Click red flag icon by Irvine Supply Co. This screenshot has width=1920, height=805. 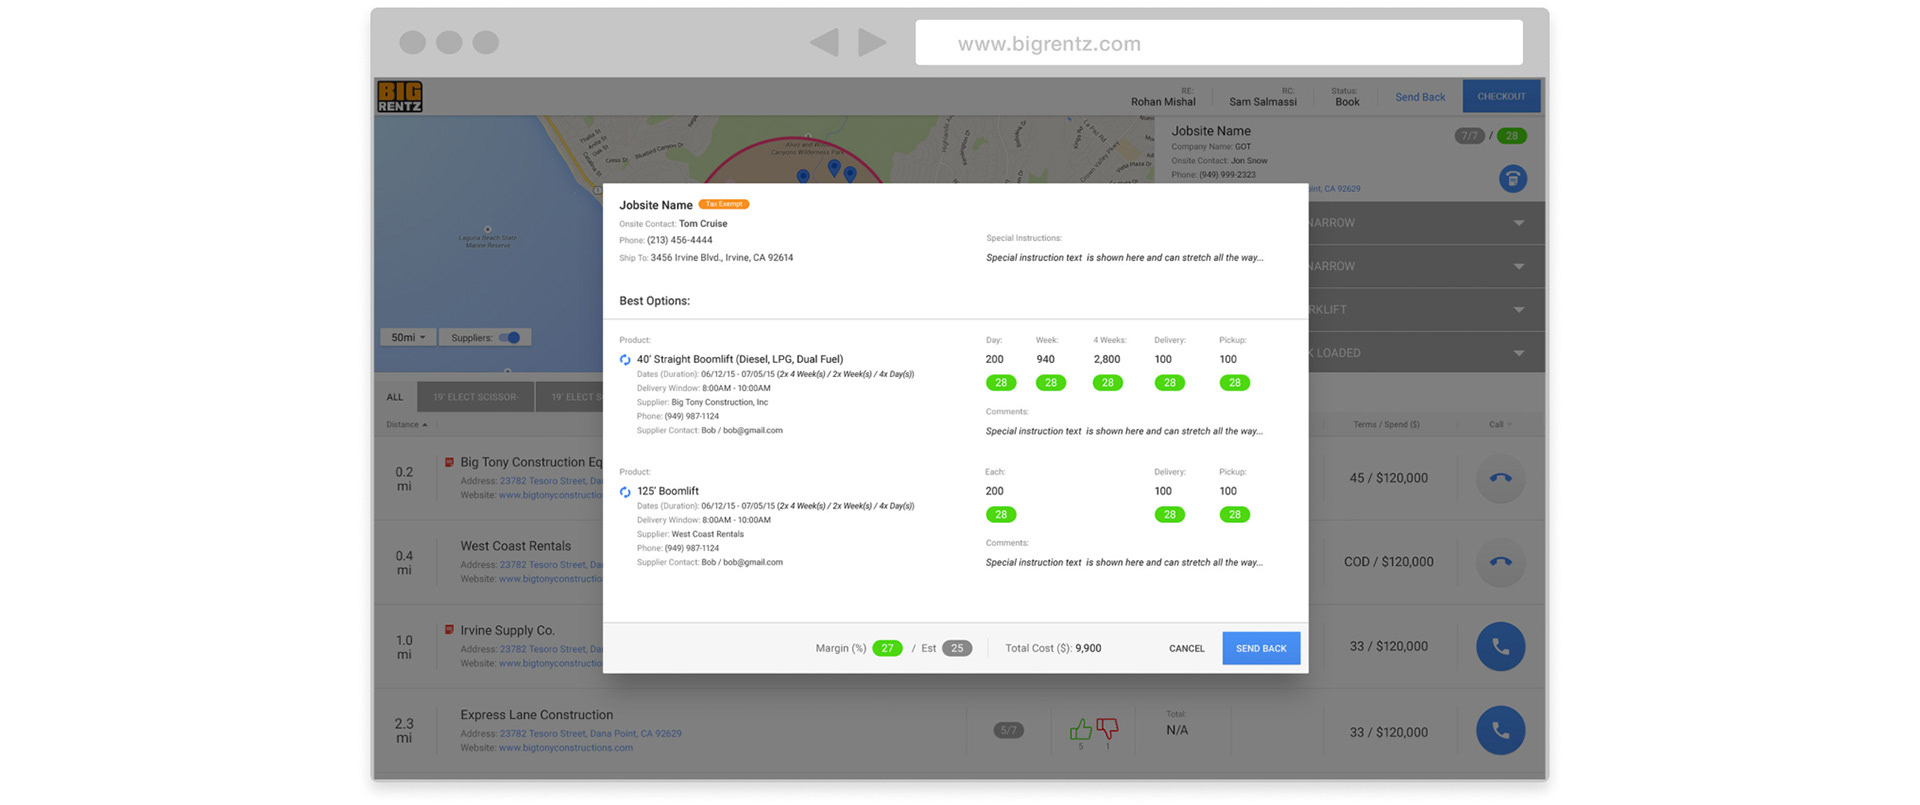pyautogui.click(x=449, y=630)
